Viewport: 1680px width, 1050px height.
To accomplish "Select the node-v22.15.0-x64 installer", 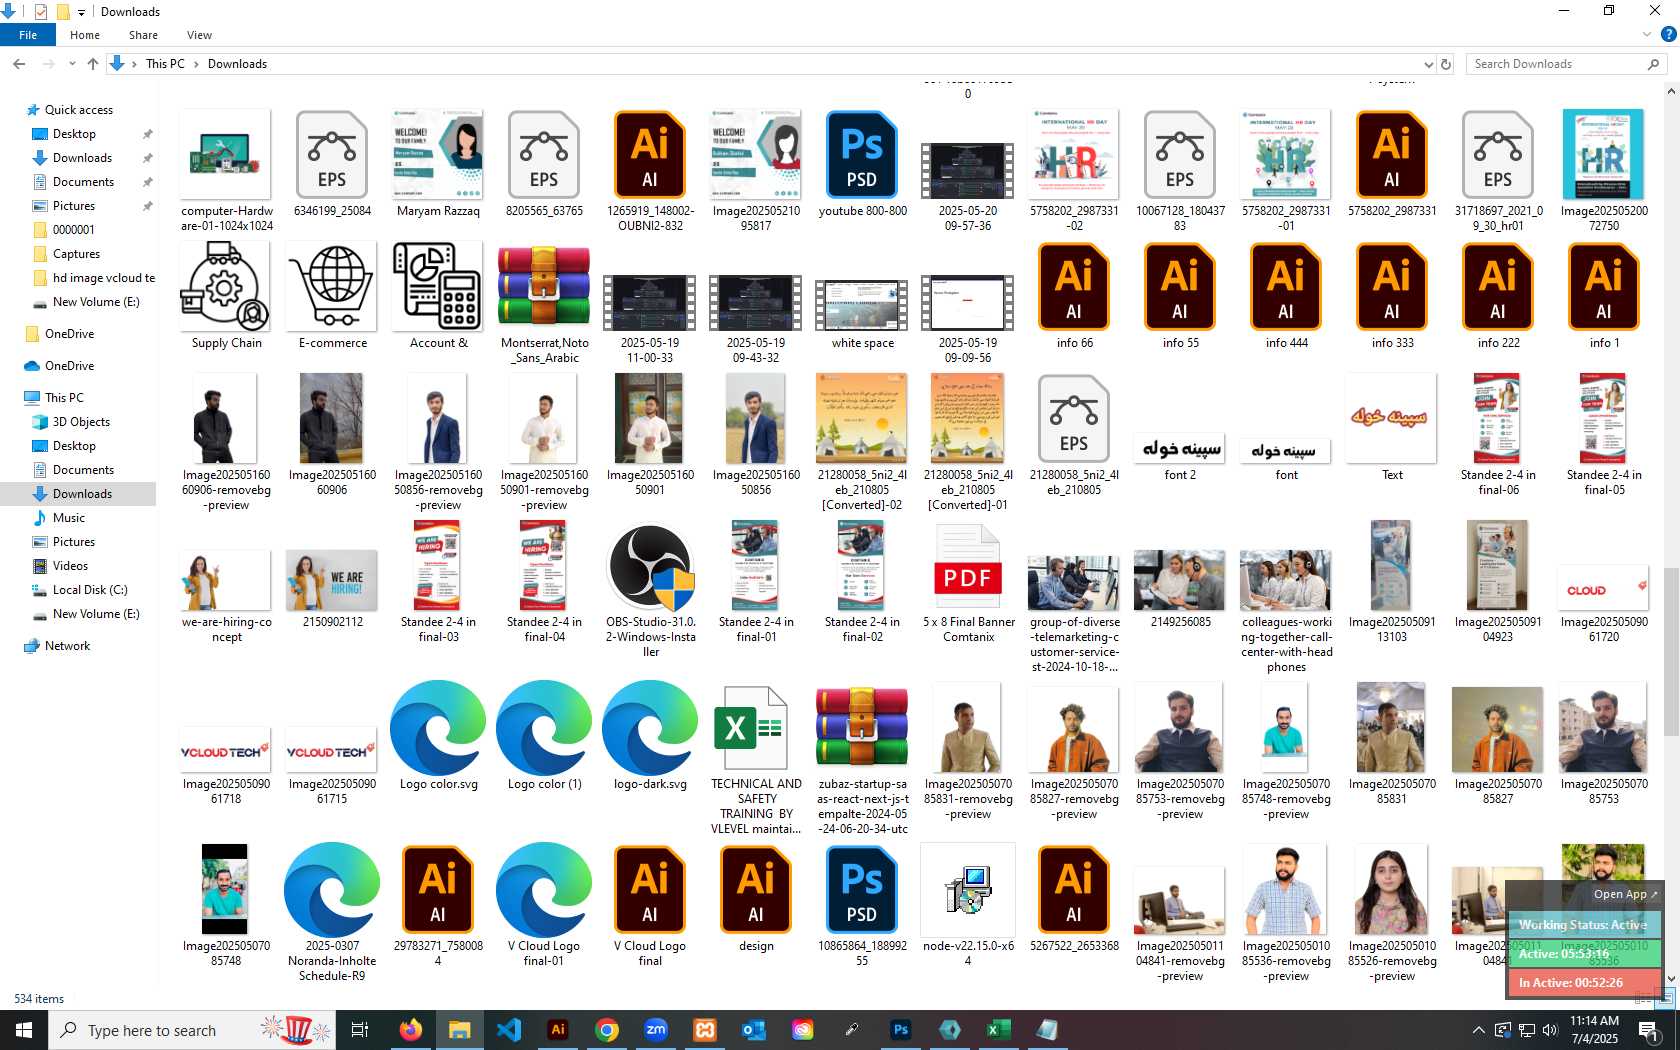I will coord(968,906).
